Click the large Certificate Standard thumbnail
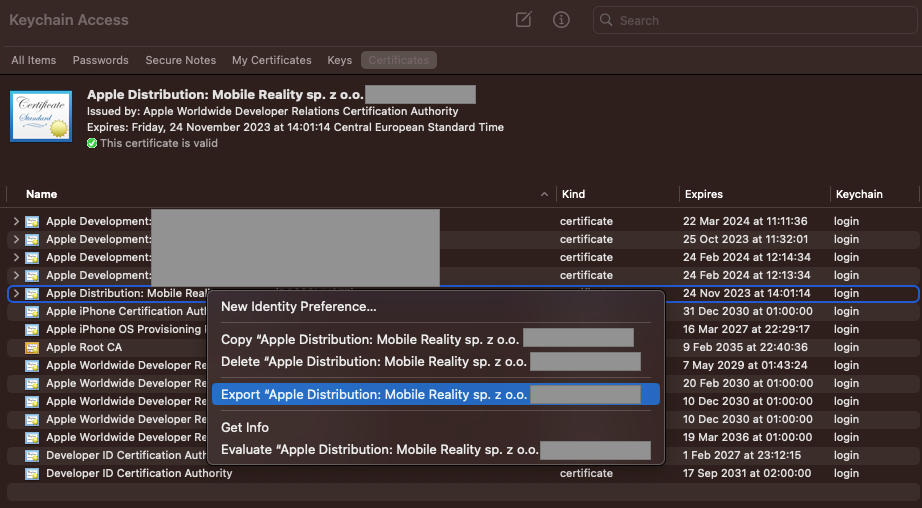This screenshot has height=508, width=922. pyautogui.click(x=41, y=116)
